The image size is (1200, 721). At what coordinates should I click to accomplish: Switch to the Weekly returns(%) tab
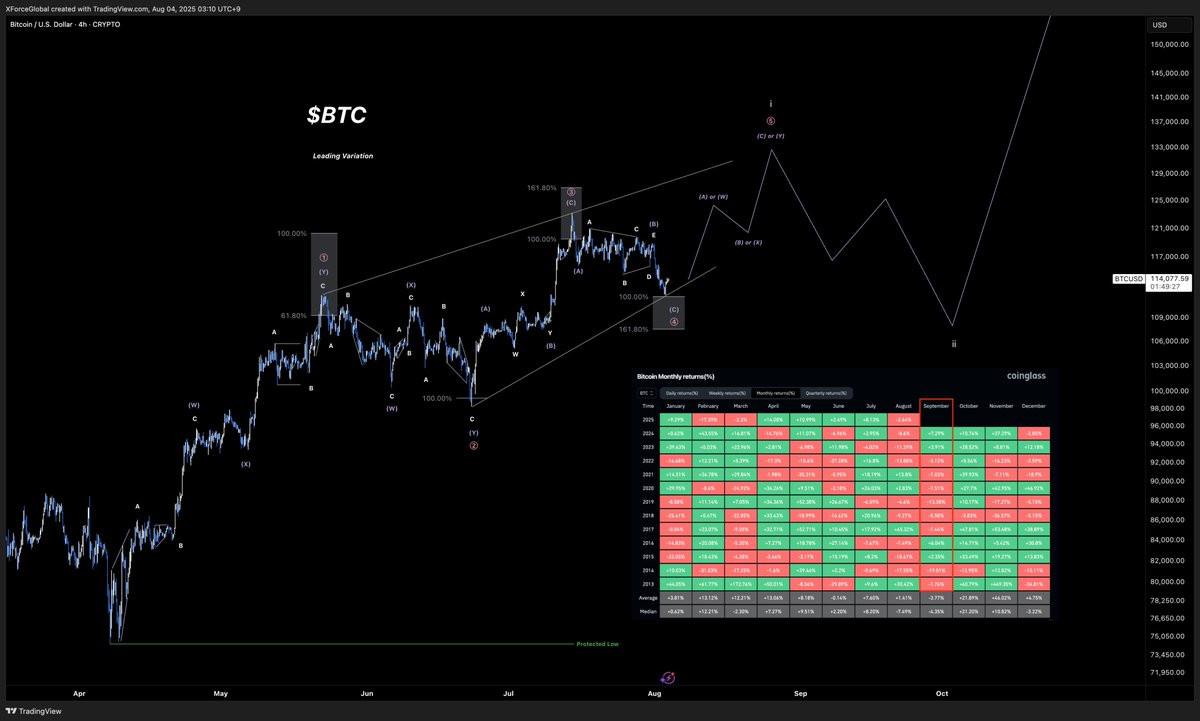click(727, 393)
